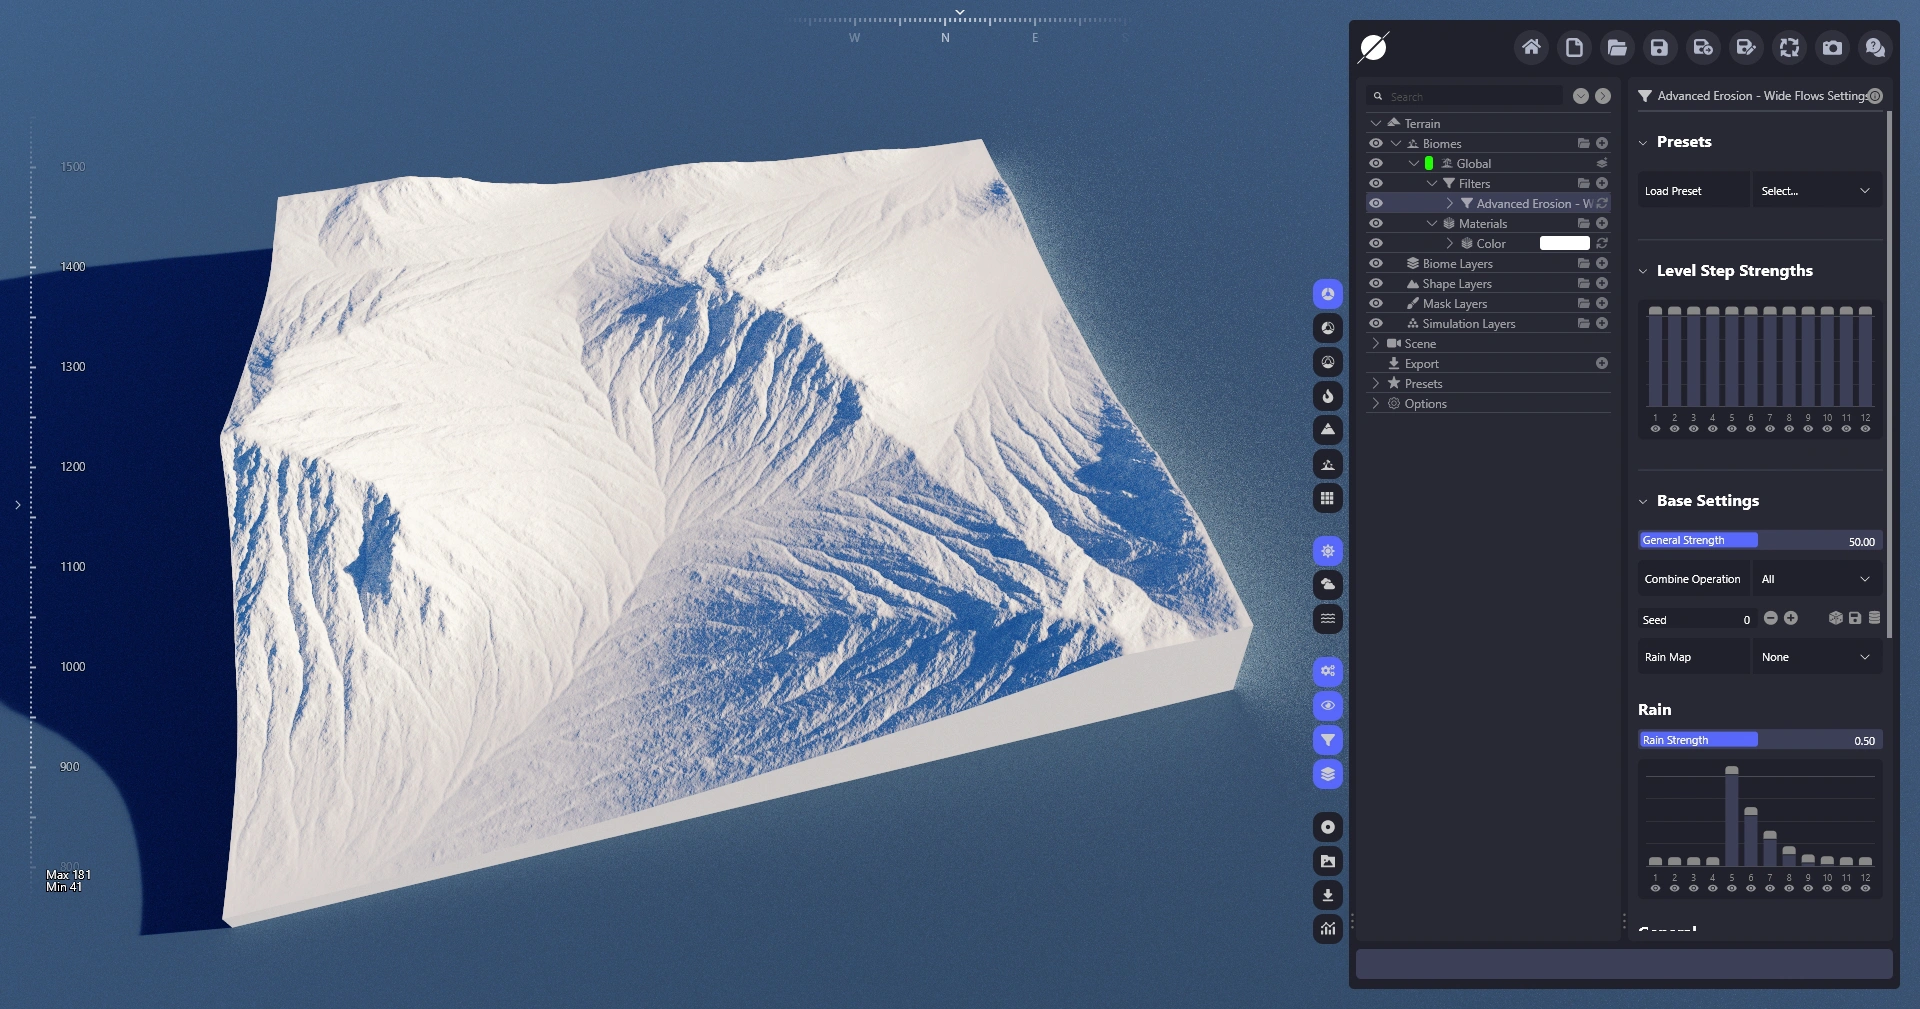This screenshot has height=1009, width=1920.
Task: Click the clouds icon in viewport sidebar
Action: click(x=1327, y=584)
